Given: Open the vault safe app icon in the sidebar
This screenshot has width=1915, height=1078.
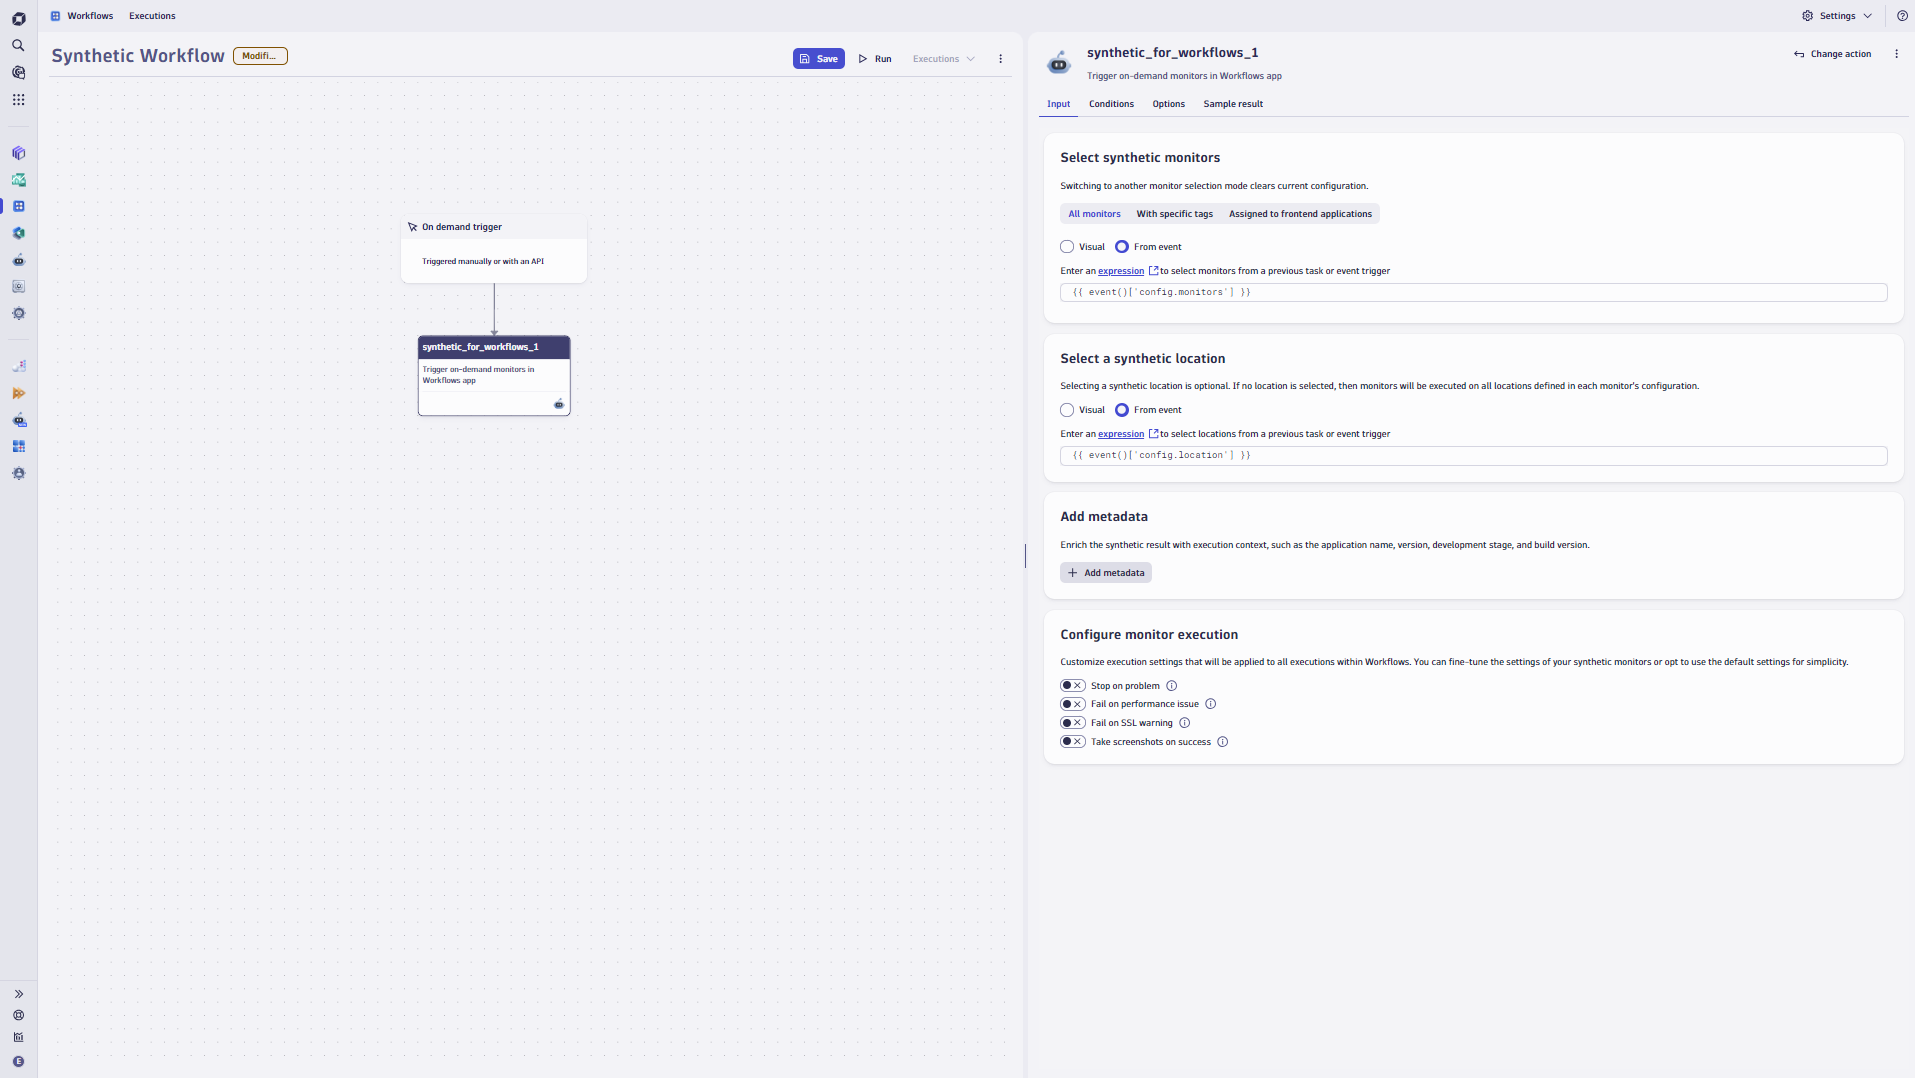Looking at the screenshot, I should click(18, 287).
